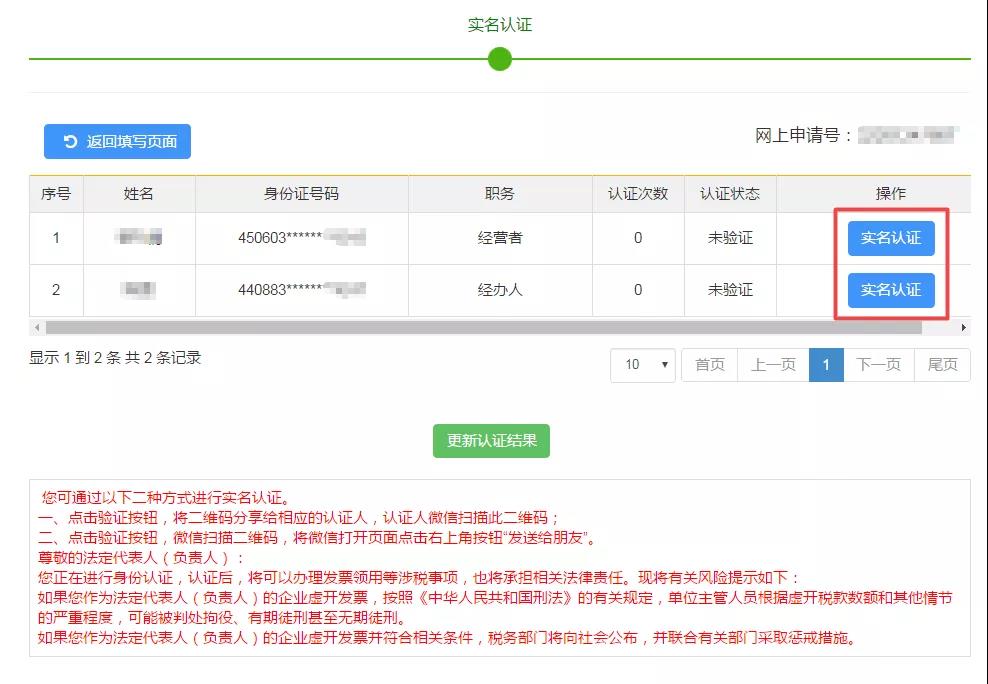Click the 序号 column header
The image size is (988, 684).
click(x=56, y=194)
